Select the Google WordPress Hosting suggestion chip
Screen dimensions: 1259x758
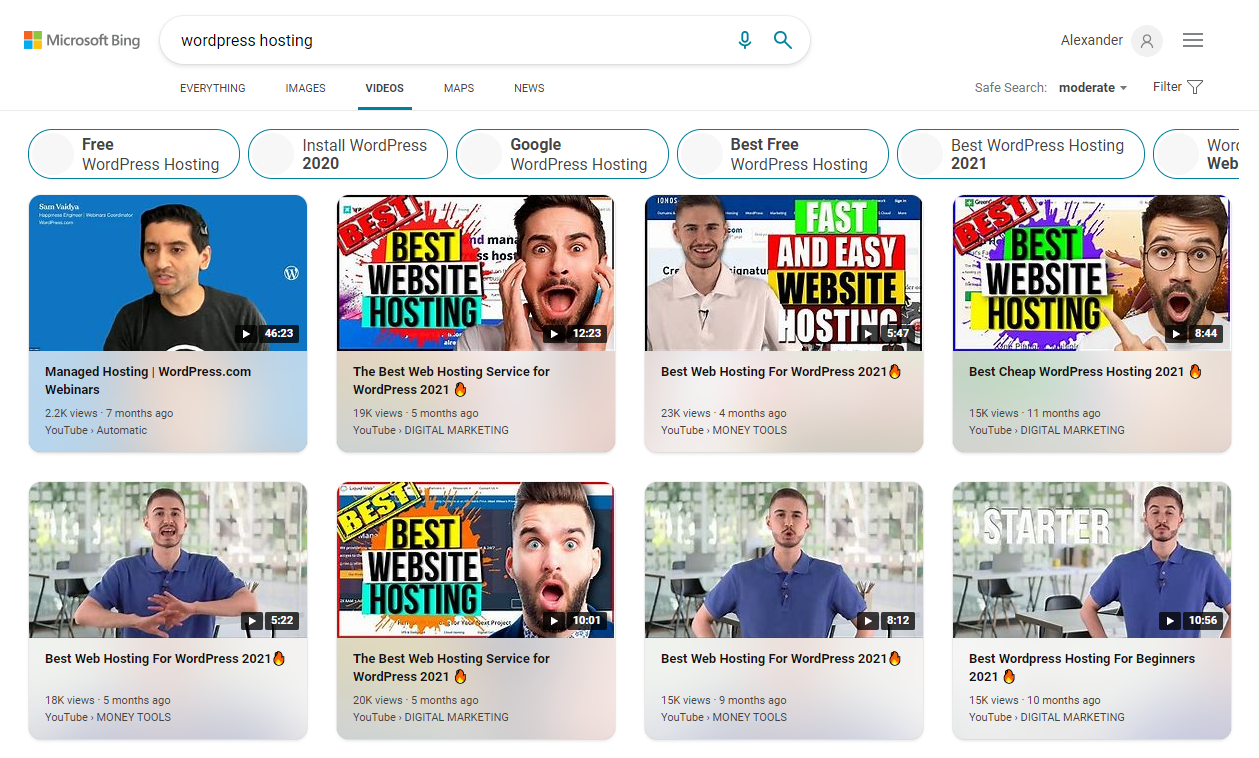(x=562, y=153)
